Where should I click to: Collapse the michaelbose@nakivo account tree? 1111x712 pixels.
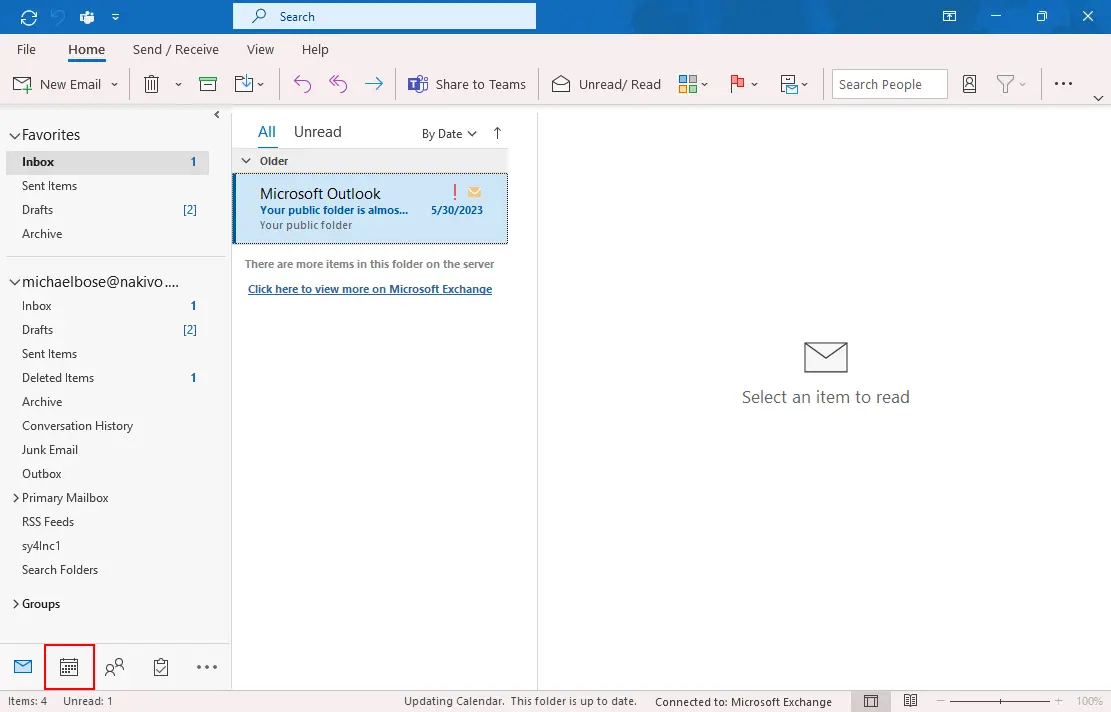[14, 282]
